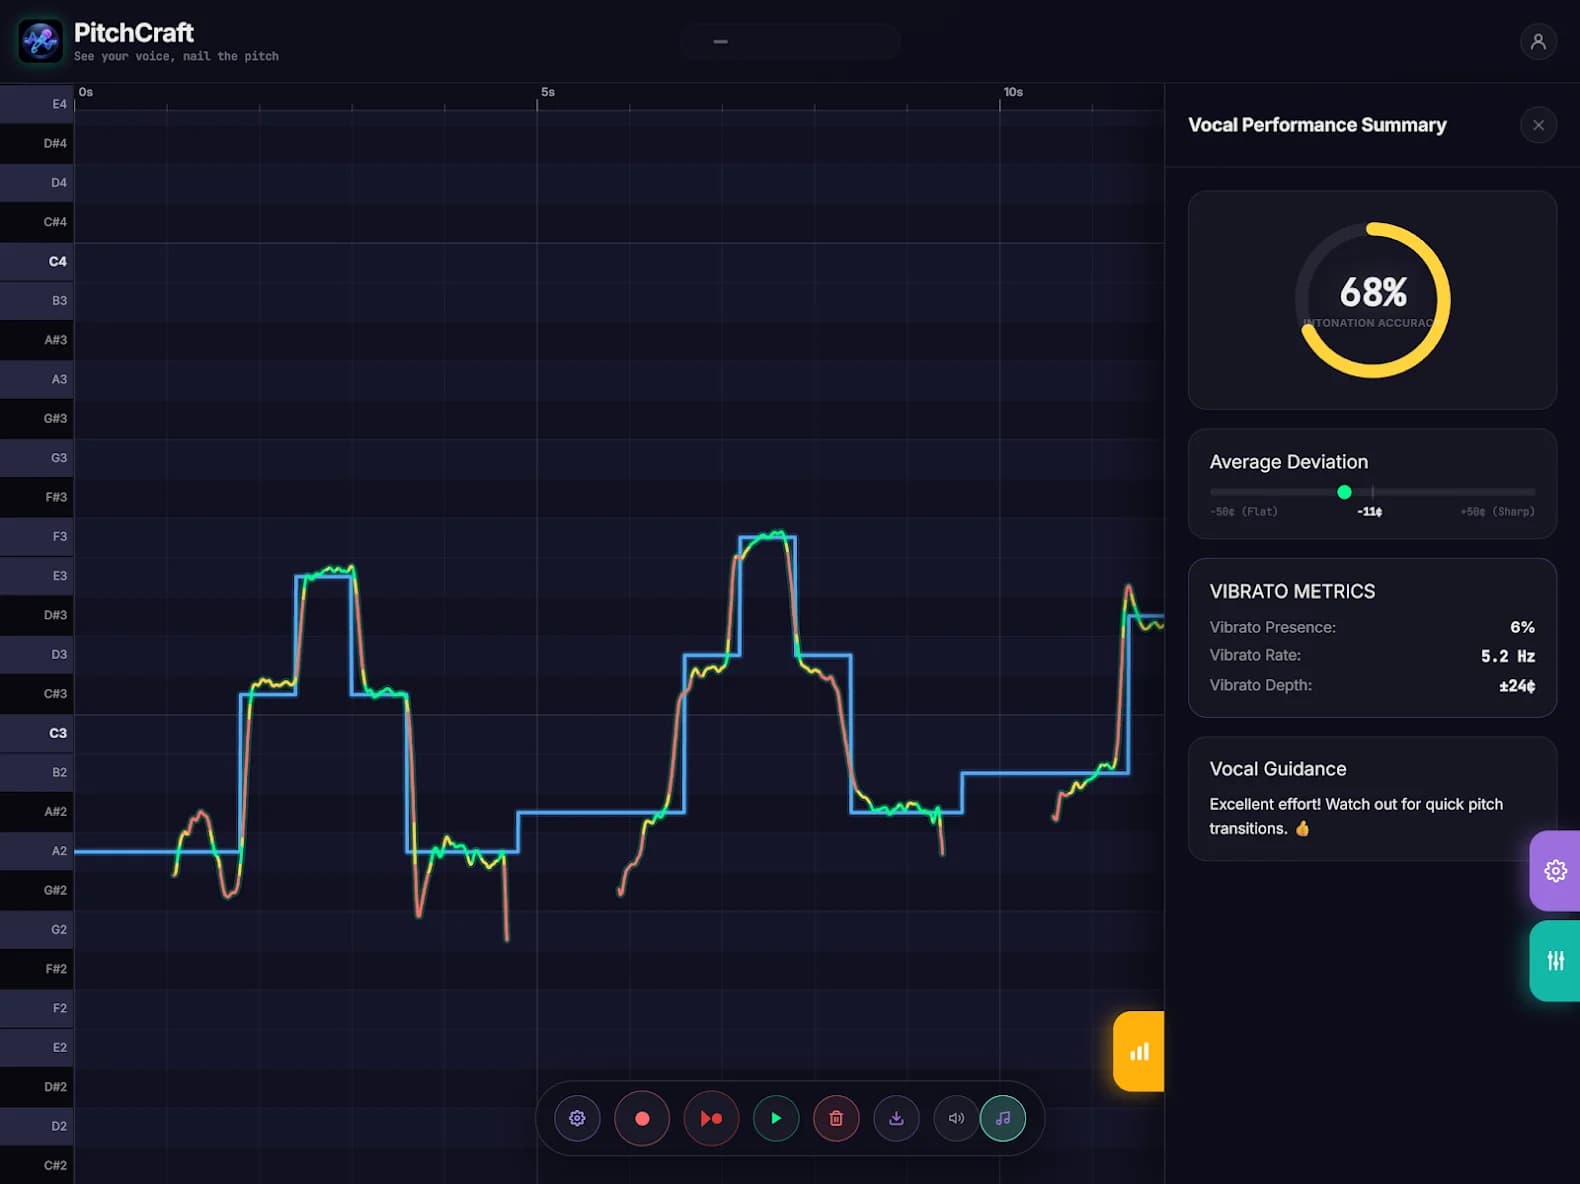Image resolution: width=1580 pixels, height=1184 pixels.
Task: Delete recording with the trash icon
Action: [x=836, y=1118]
